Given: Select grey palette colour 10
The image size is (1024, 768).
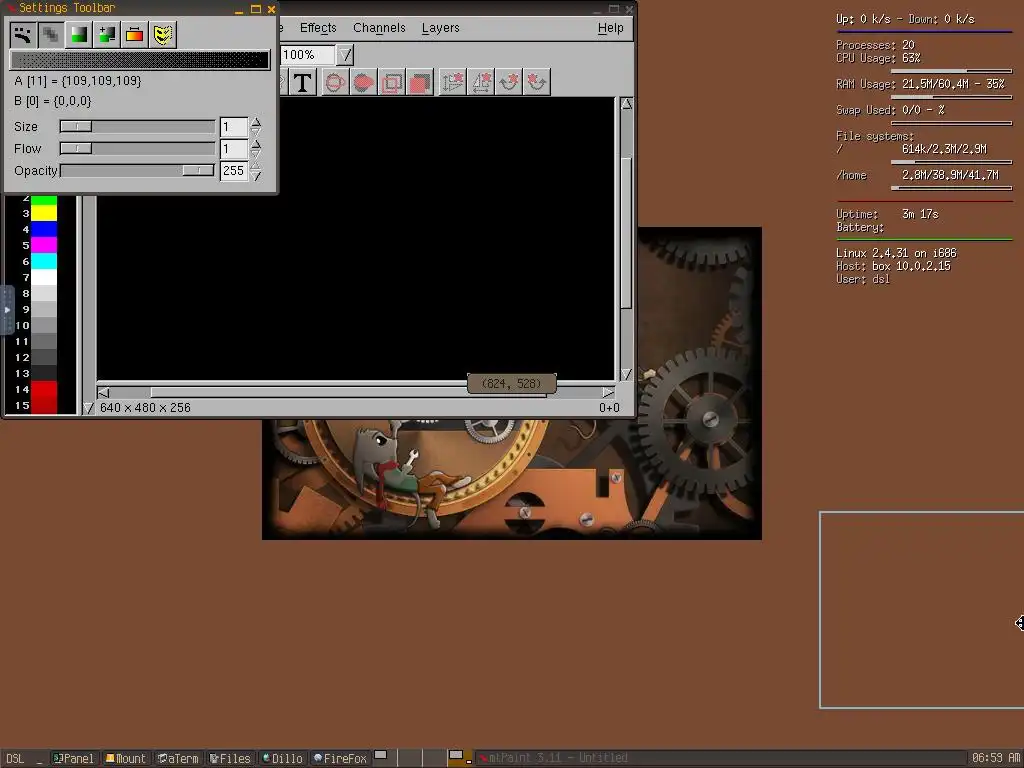Looking at the screenshot, I should (44, 325).
